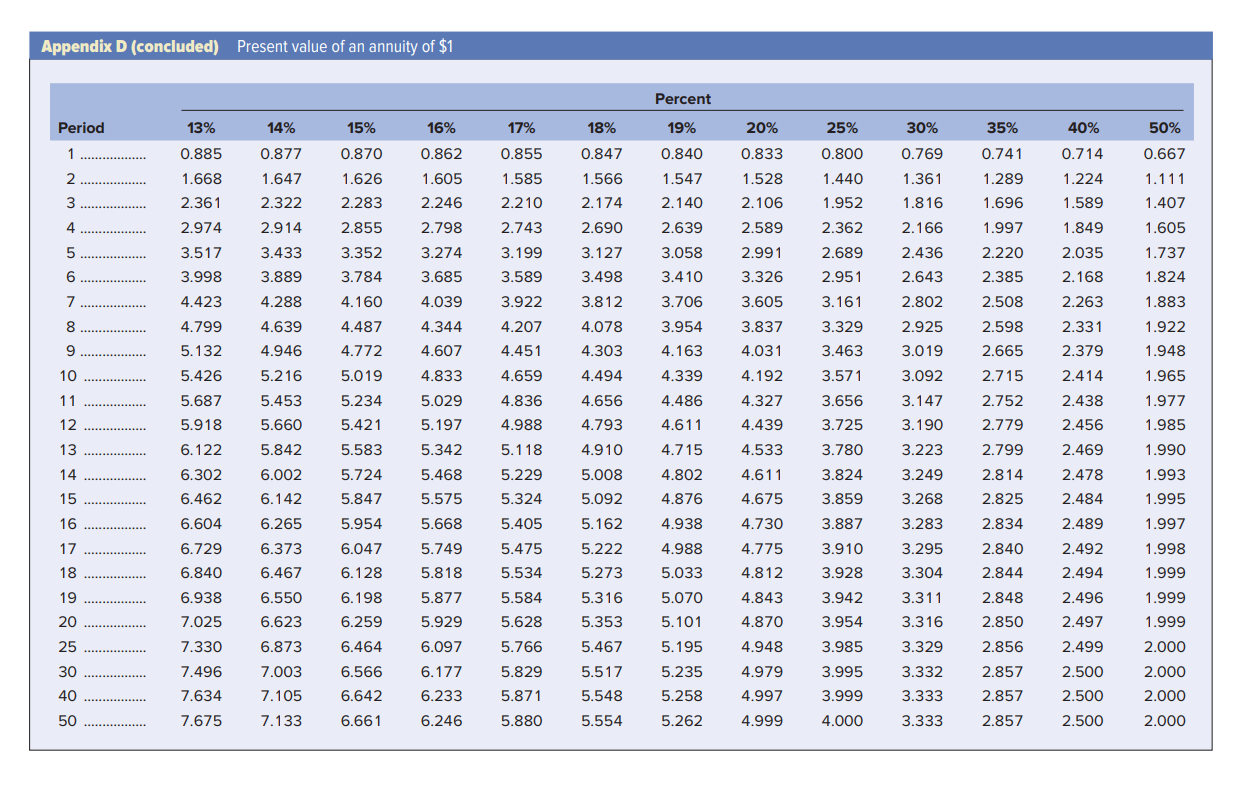1248x787 pixels.
Task: Select the value 2.857 at period 30, 35%
Action: (x=1002, y=671)
